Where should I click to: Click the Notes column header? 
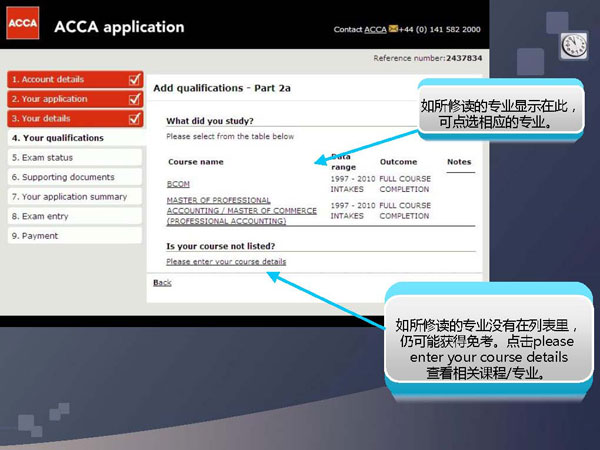click(458, 161)
